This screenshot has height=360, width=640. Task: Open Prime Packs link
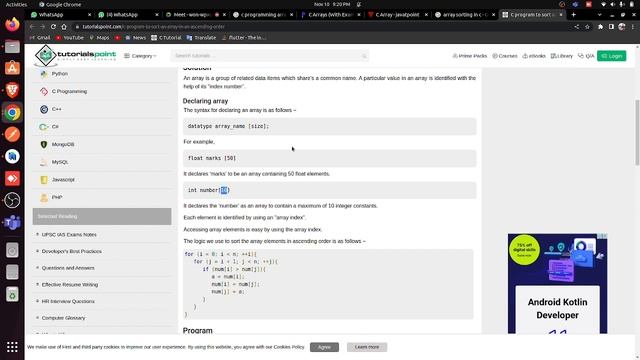click(x=470, y=56)
